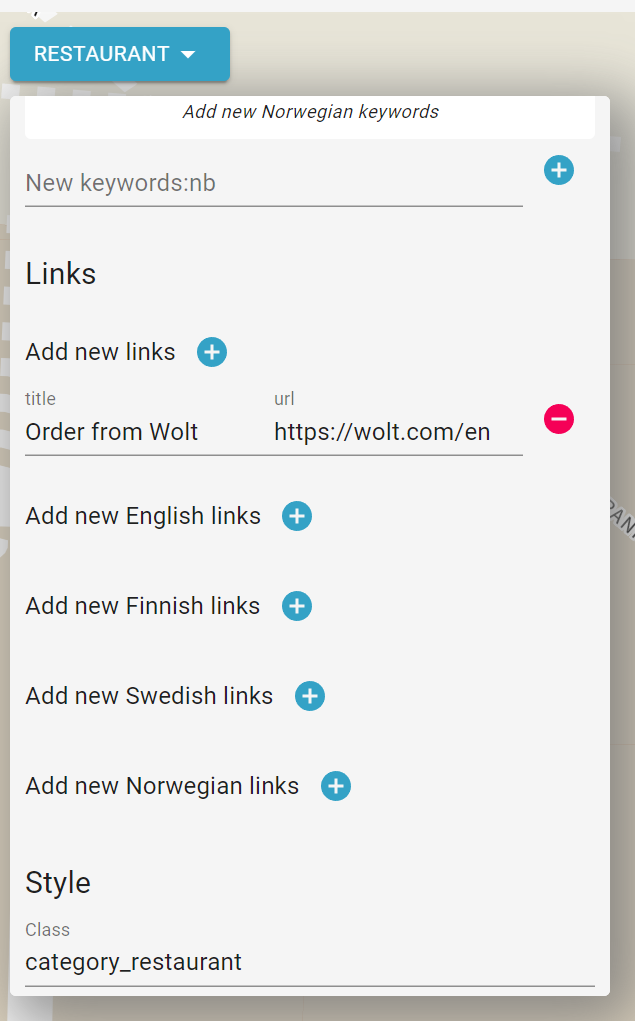Click the Links section heading
Screen dimensions: 635x1021
[60, 273]
